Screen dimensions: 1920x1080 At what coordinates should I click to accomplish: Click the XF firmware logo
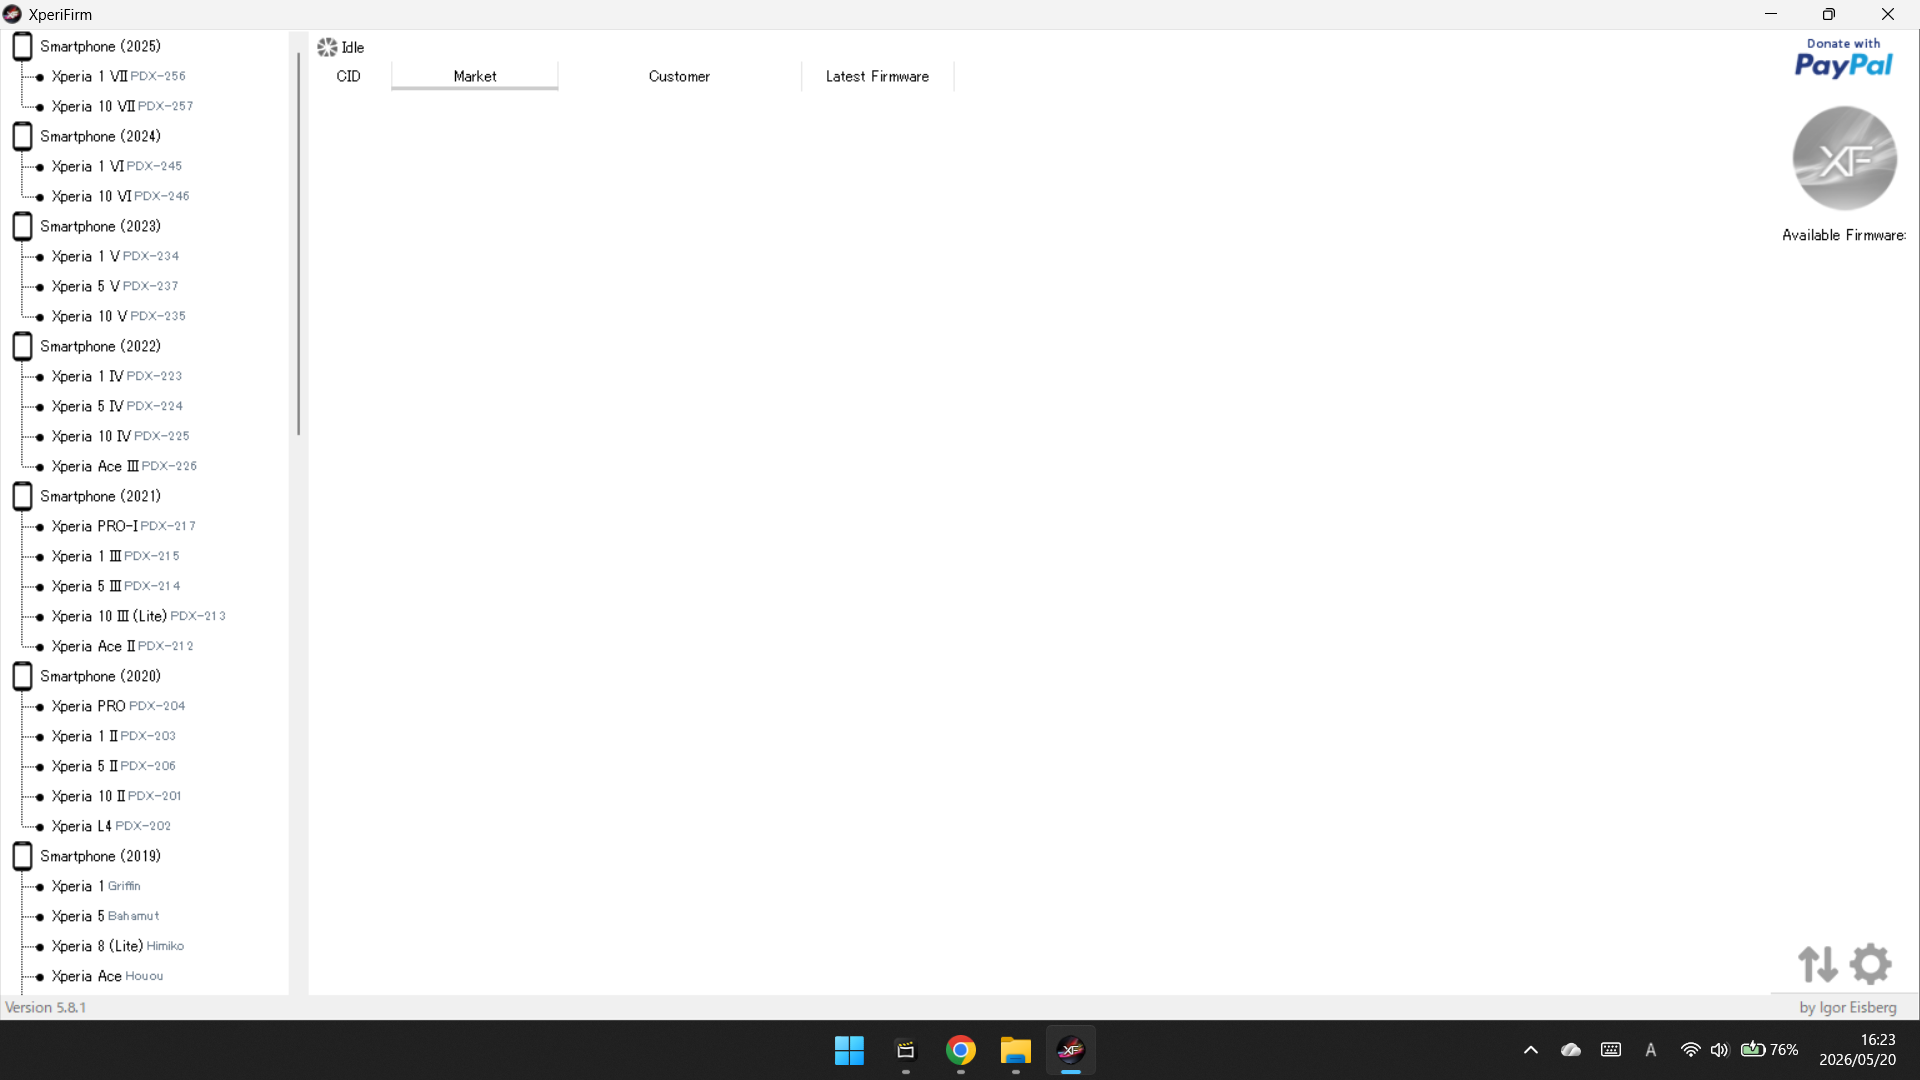pos(1844,158)
